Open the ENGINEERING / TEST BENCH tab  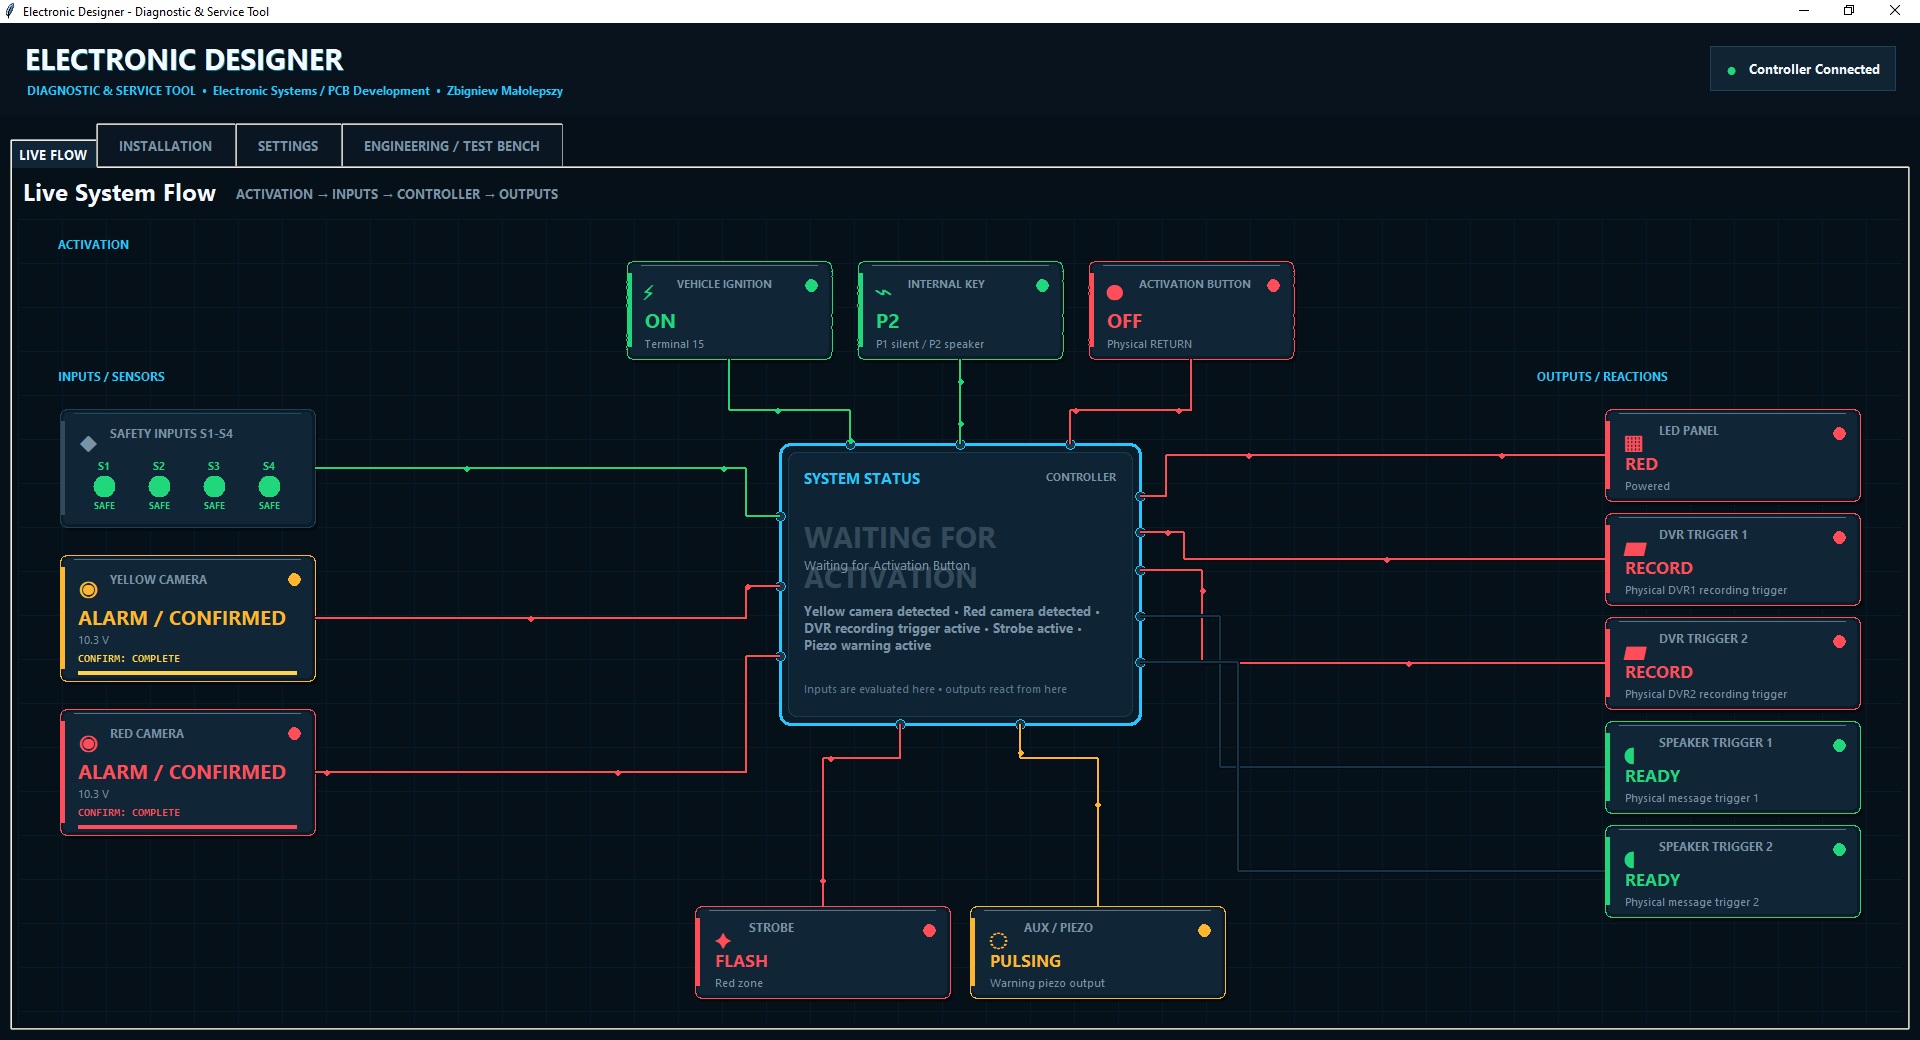pos(452,146)
